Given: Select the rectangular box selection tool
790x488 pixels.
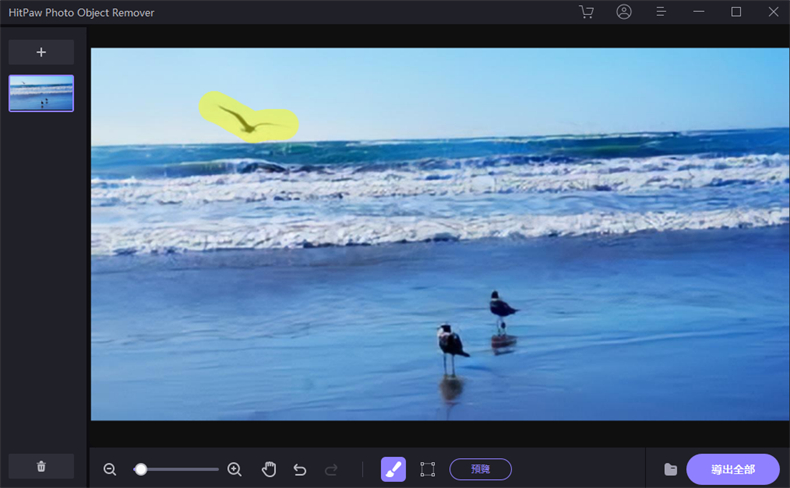Looking at the screenshot, I should [x=428, y=469].
